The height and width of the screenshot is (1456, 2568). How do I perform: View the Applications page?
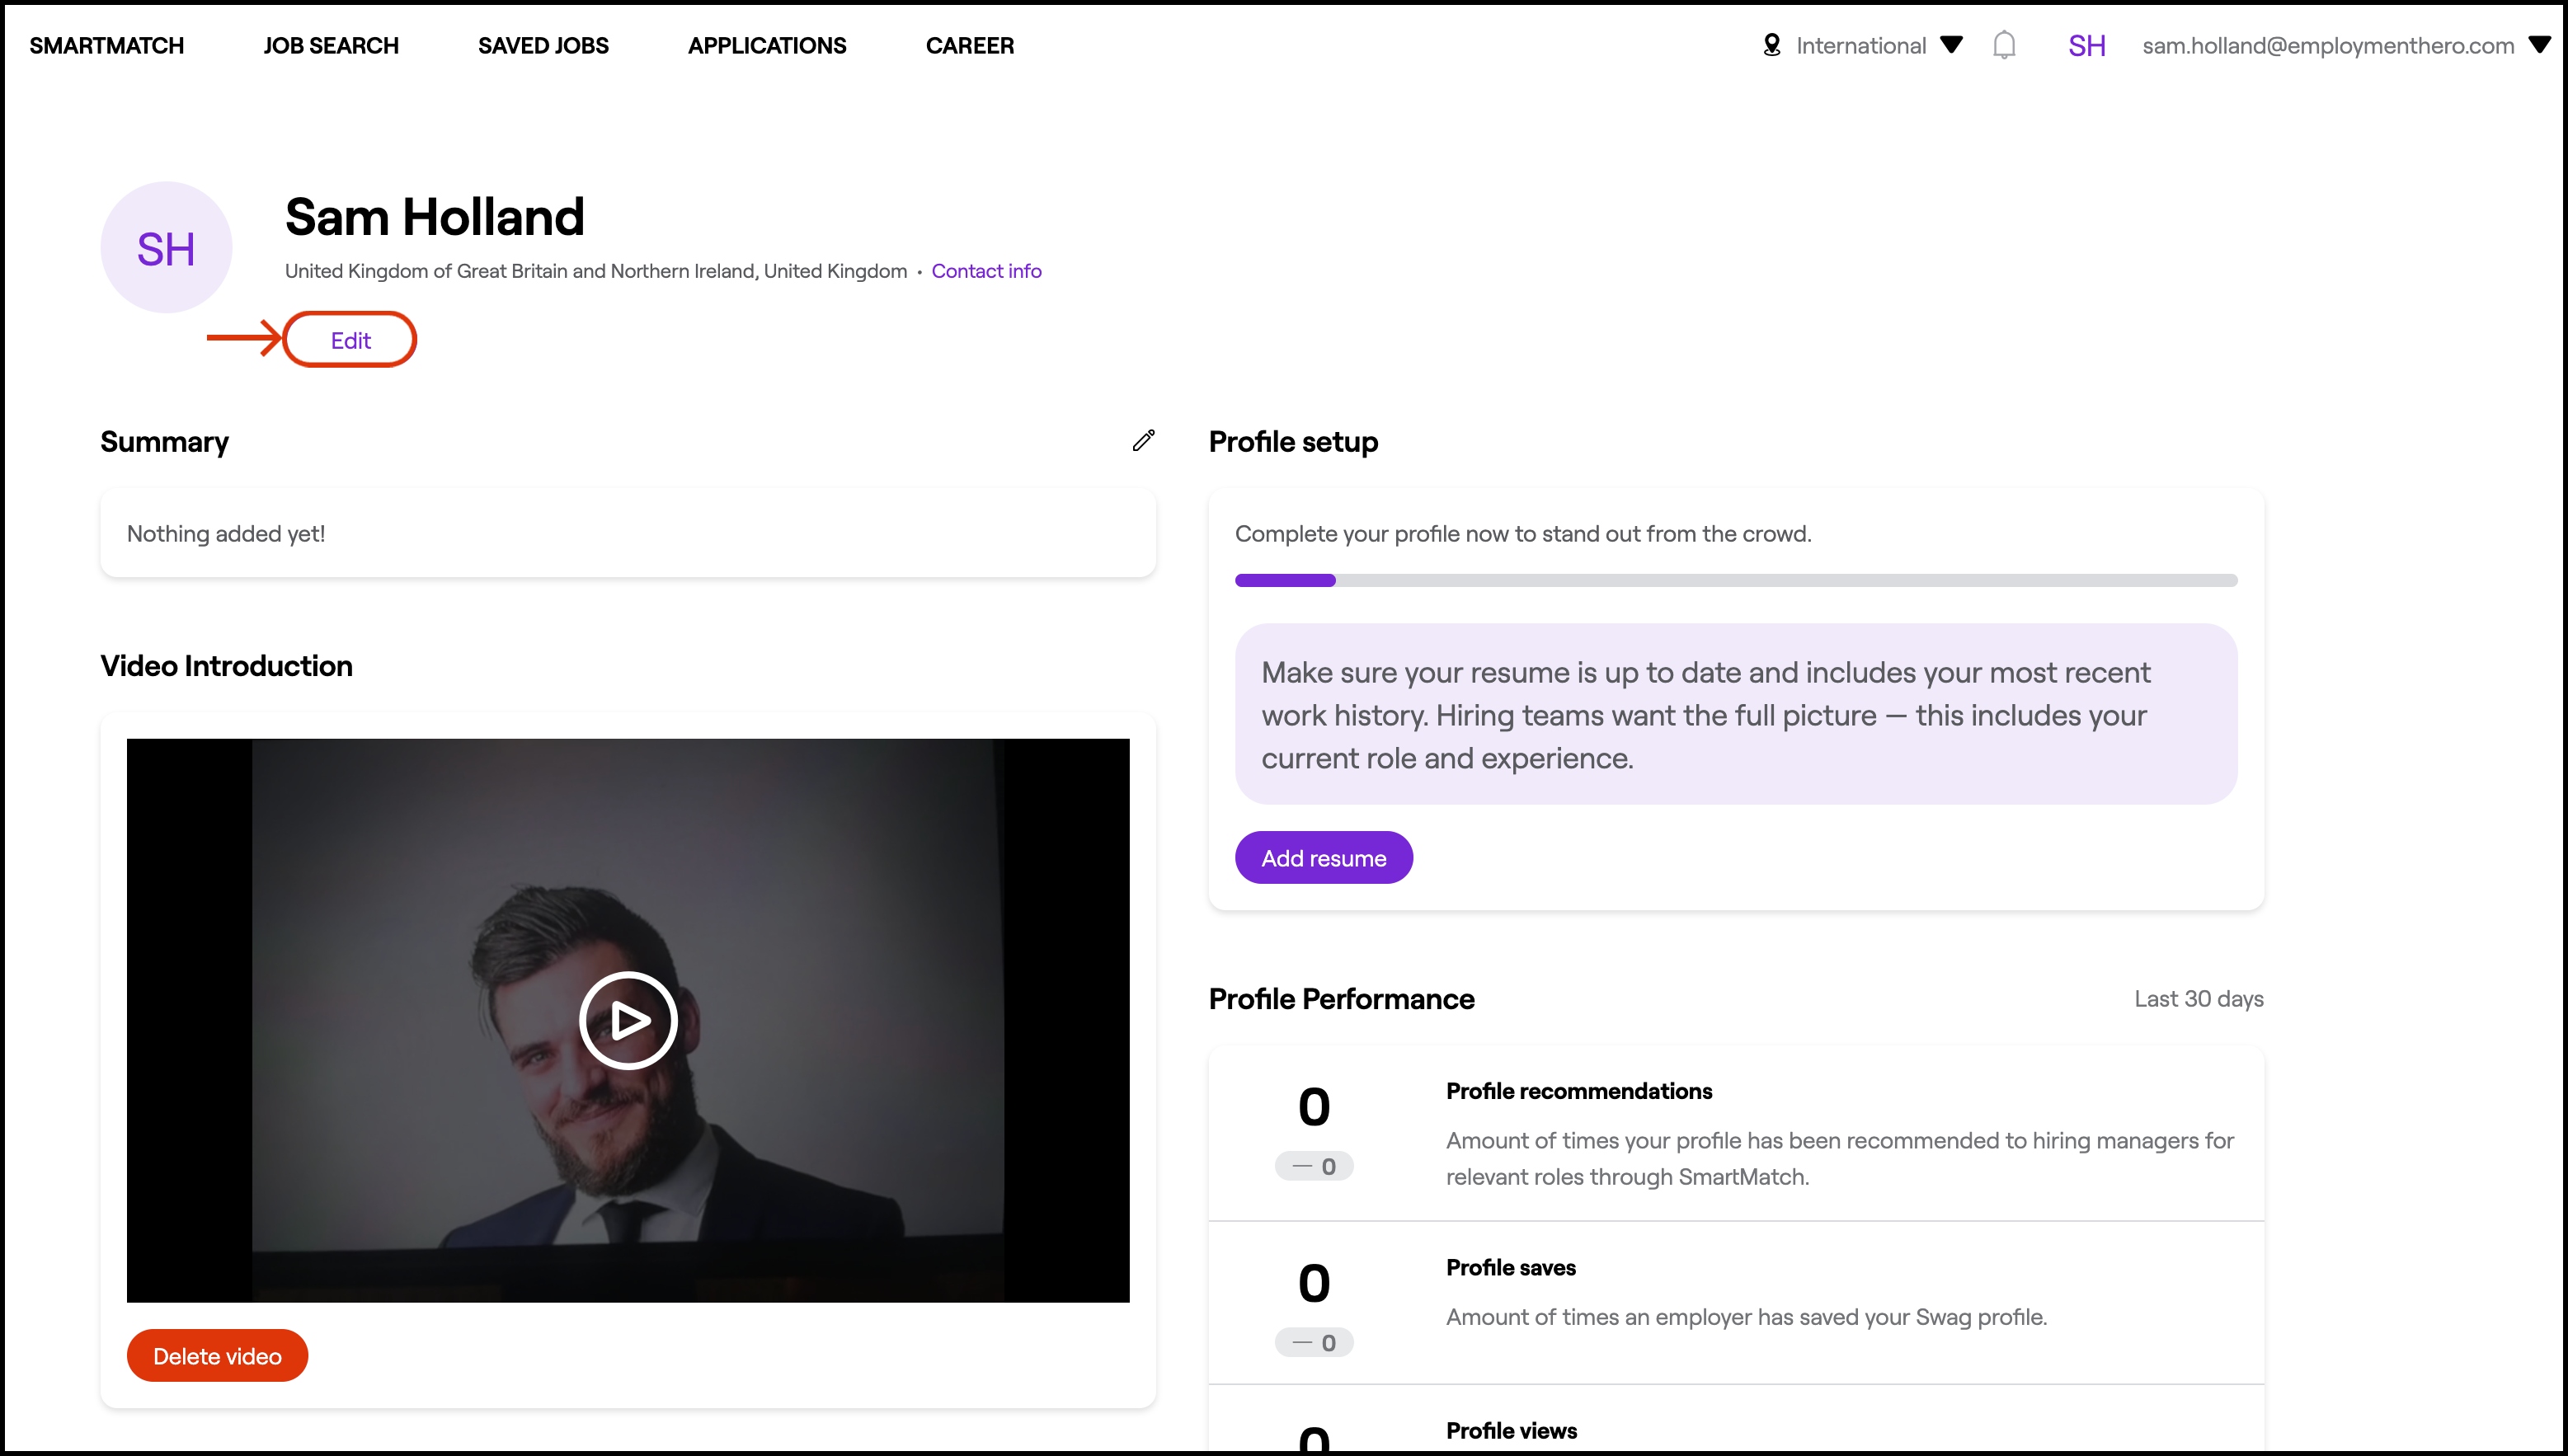coord(767,45)
